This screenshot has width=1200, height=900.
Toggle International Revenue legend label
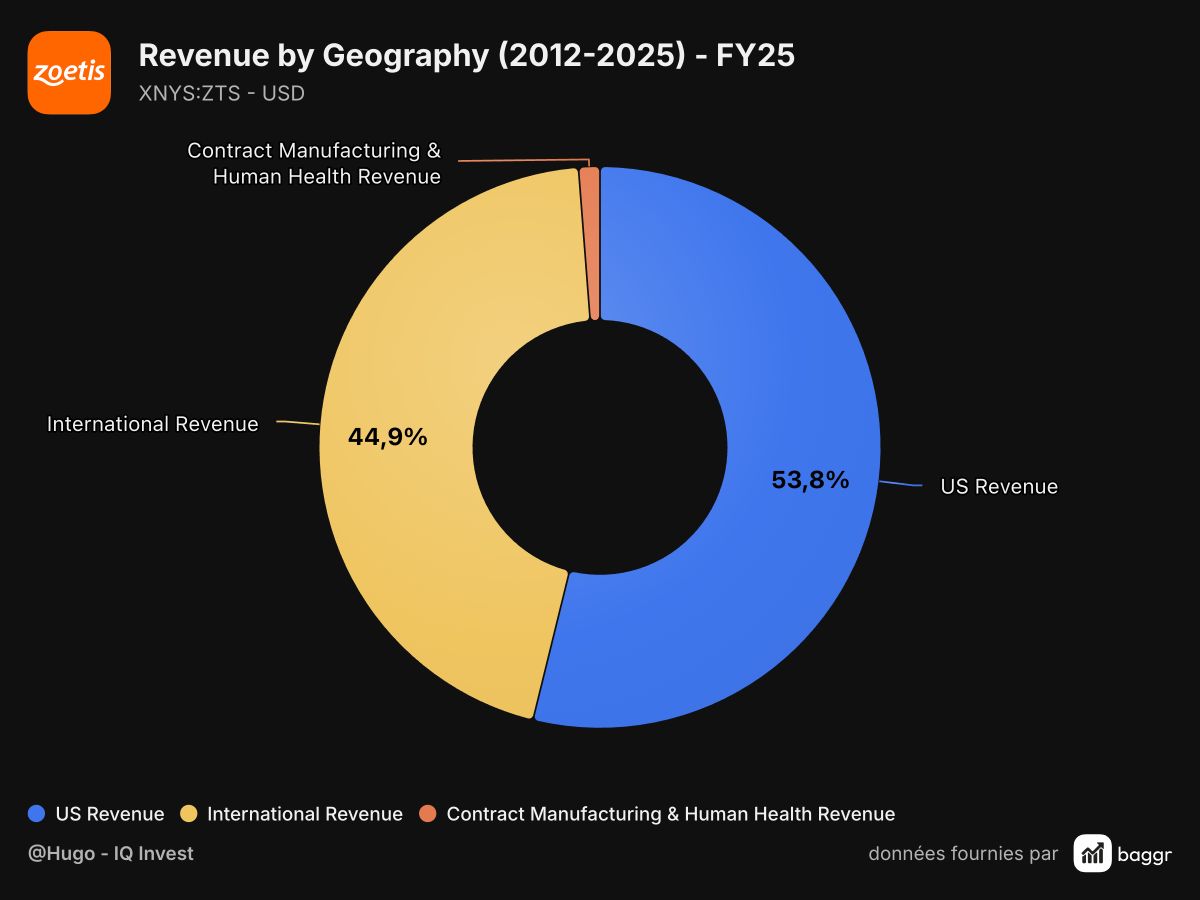pos(305,814)
